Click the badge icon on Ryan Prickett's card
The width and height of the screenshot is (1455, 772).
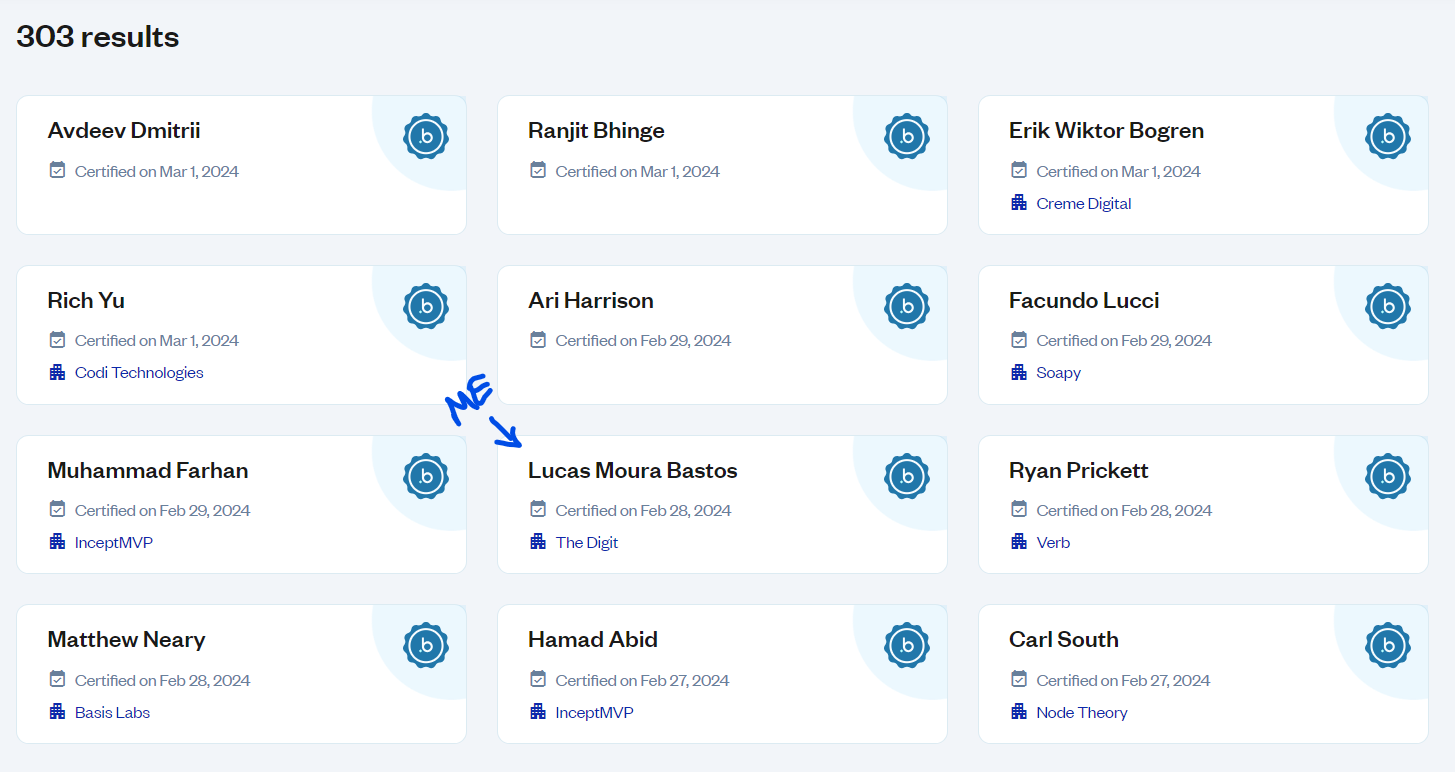coord(1387,476)
